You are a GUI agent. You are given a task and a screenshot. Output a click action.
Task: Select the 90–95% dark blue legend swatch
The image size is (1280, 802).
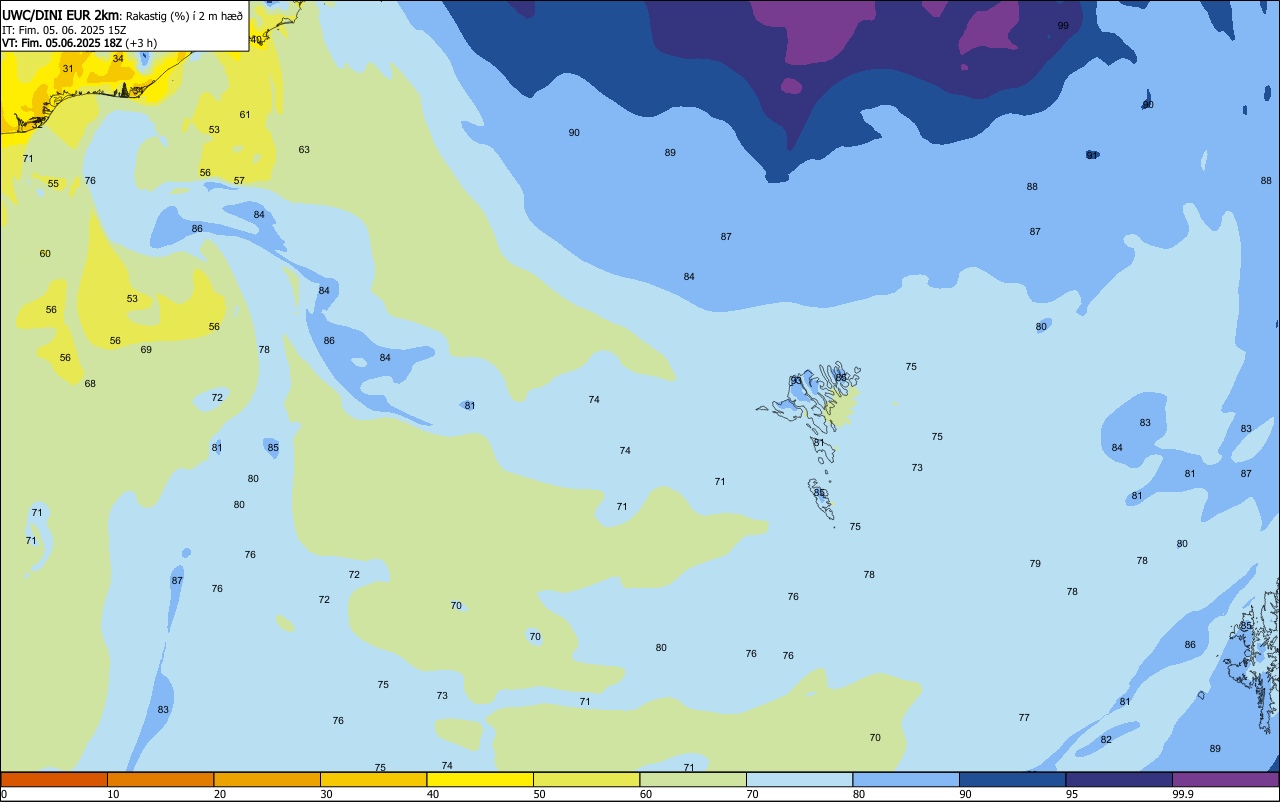[1012, 779]
